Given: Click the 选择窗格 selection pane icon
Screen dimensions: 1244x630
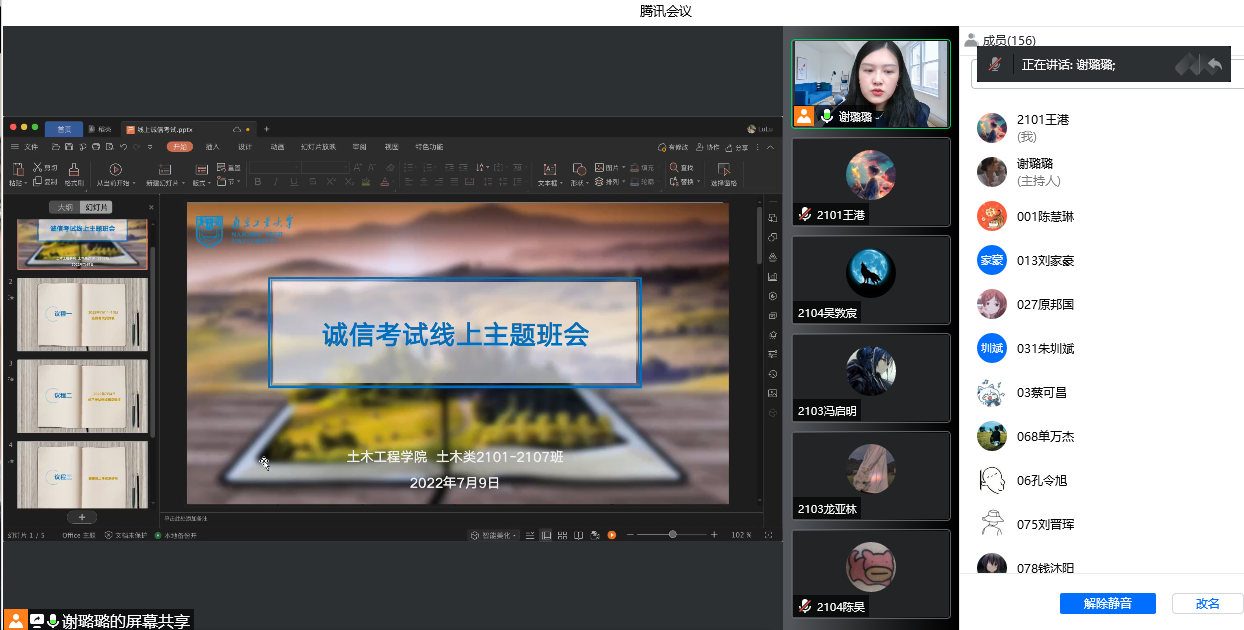Looking at the screenshot, I should [x=723, y=170].
